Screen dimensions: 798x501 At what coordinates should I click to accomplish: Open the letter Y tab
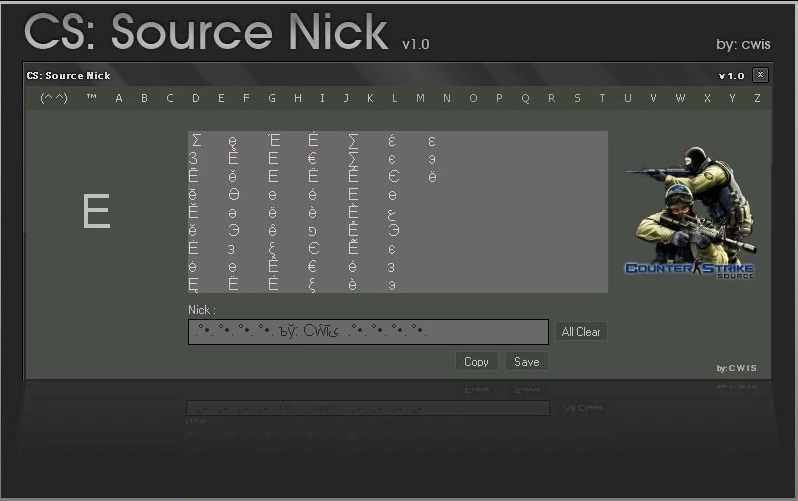point(732,98)
